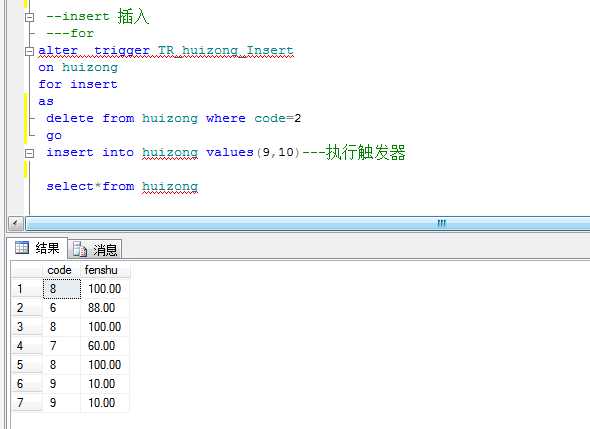
Task: Click fenshu cell 100.00 in row 5
Action: tap(105, 365)
